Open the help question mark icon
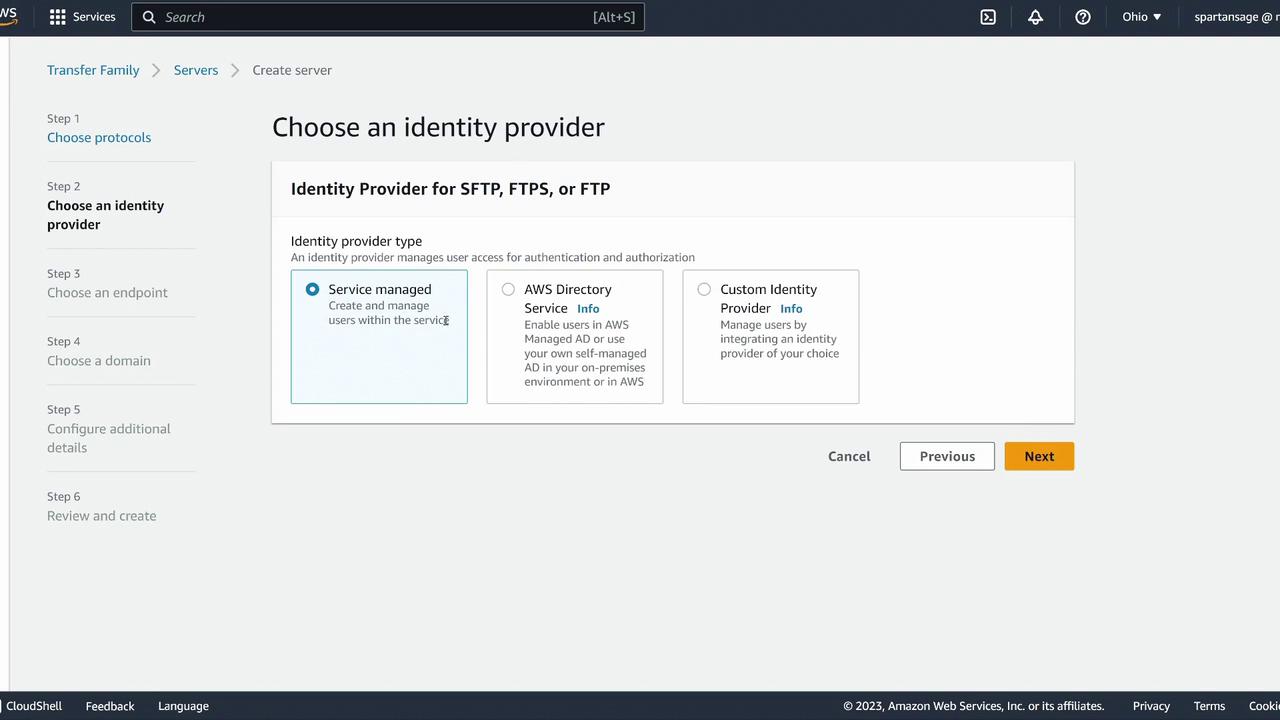The image size is (1280, 720). 1083,17
